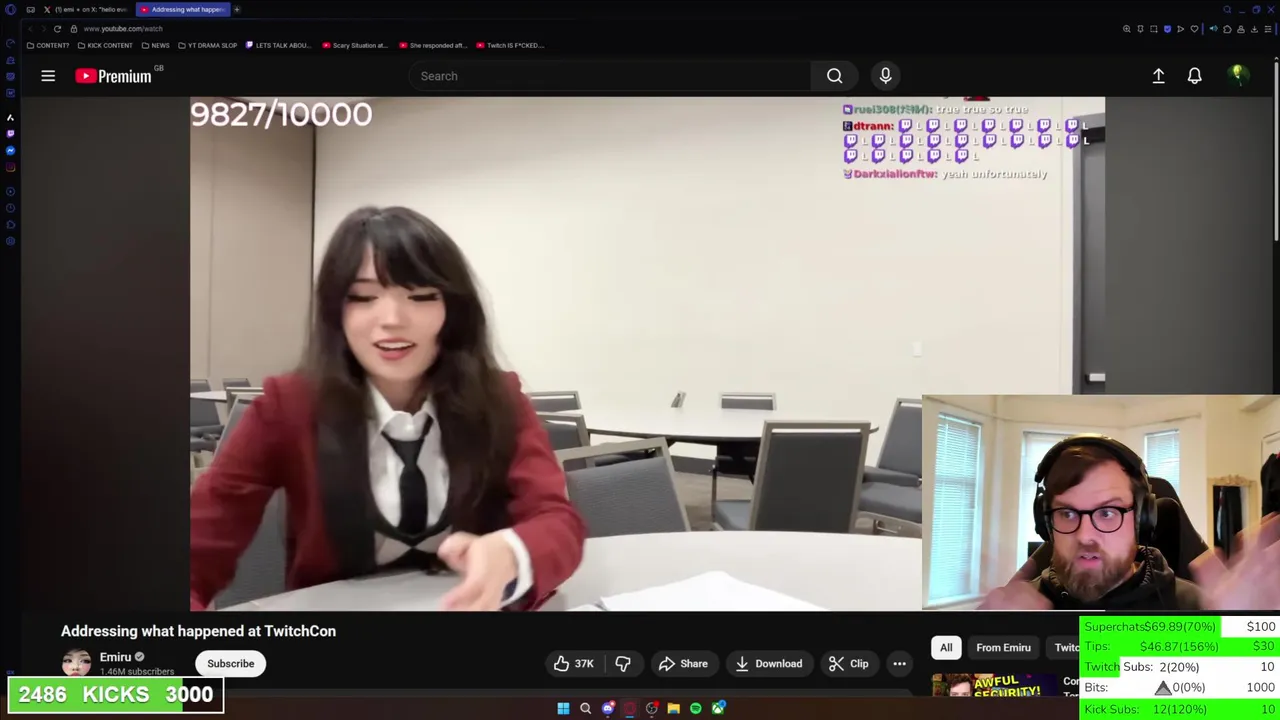Clip the video
The width and height of the screenshot is (1280, 720).
[848, 664]
